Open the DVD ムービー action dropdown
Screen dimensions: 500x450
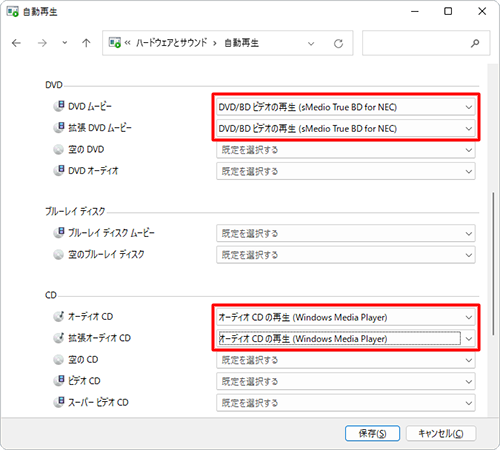click(x=346, y=107)
